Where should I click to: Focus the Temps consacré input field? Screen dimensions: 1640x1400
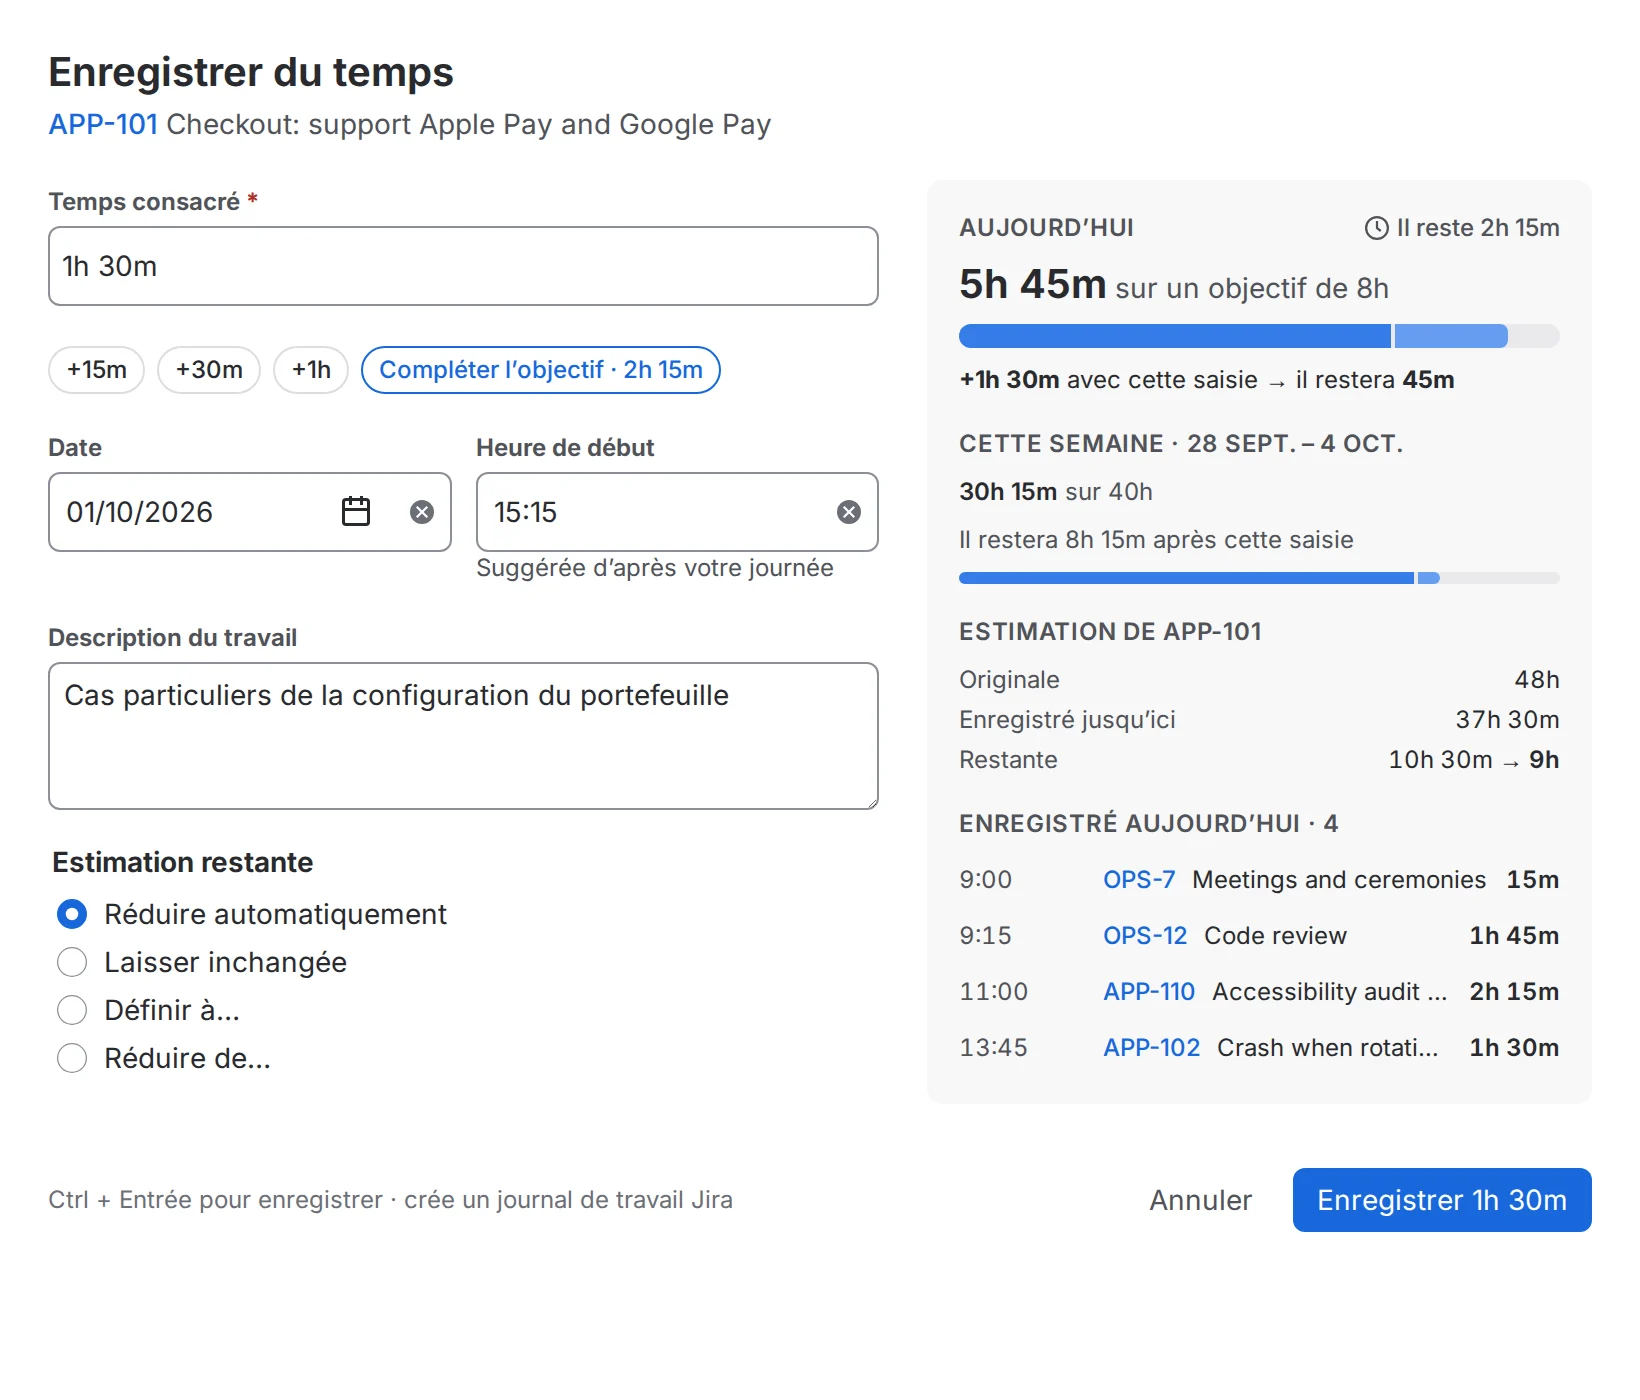pyautogui.click(x=463, y=266)
